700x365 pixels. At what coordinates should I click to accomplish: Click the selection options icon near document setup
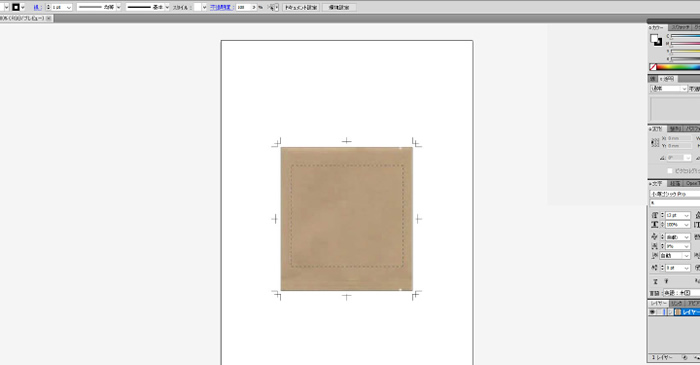[x=273, y=7]
